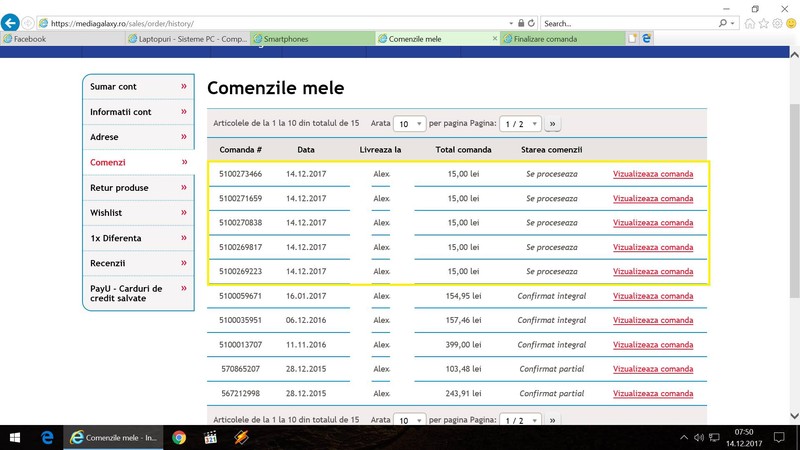This screenshot has width=800, height=450.
Task: Select the Comenzile mele taskbar window button
Action: click(x=113, y=438)
